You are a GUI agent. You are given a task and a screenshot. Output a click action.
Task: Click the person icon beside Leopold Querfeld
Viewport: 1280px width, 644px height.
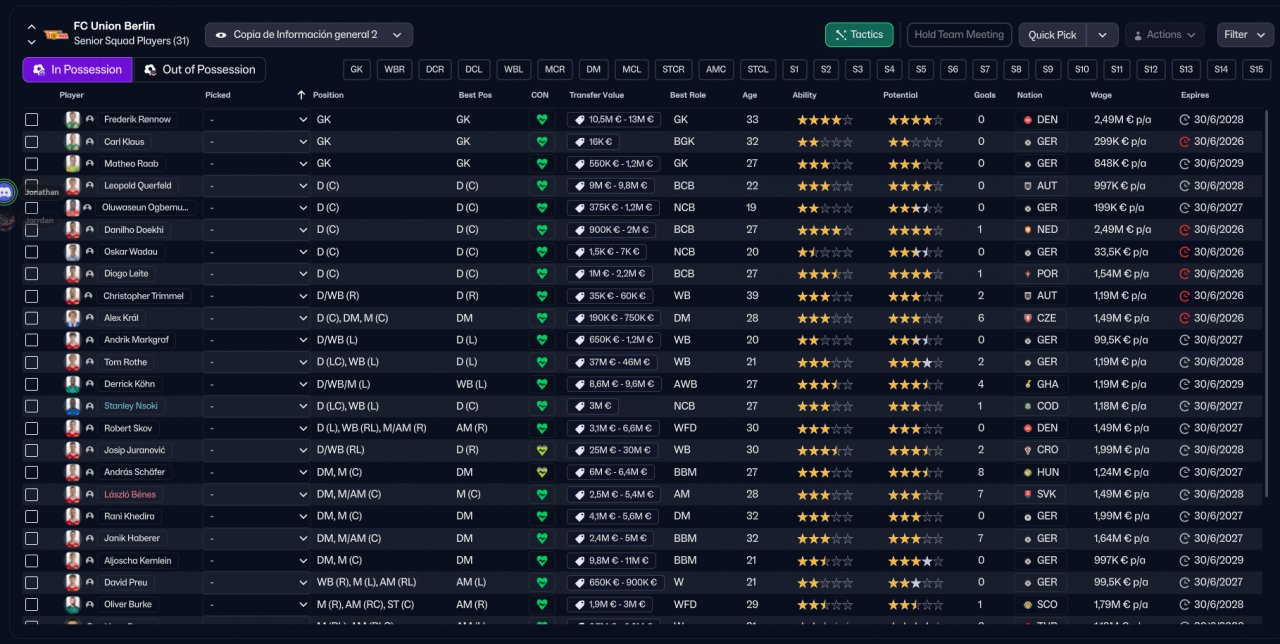[90, 186]
